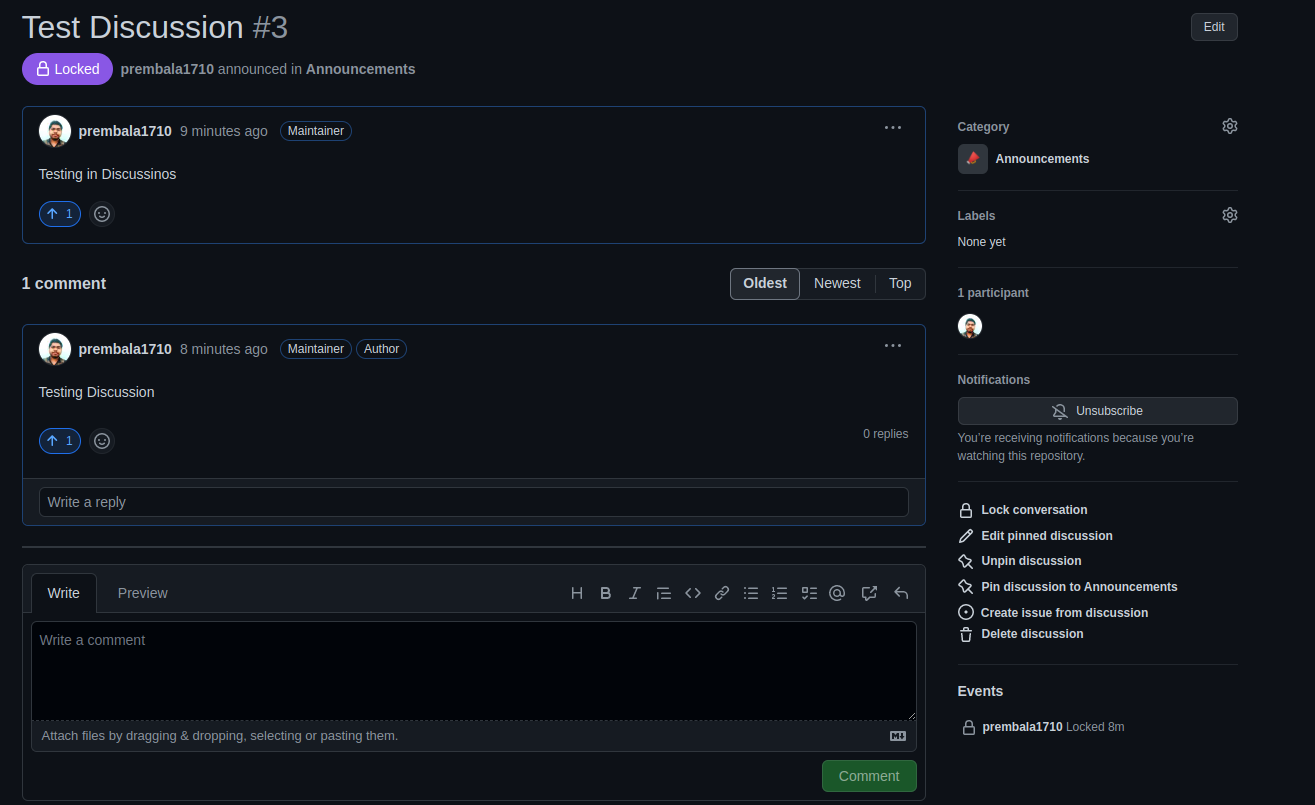
Task: Open the three-dot menu on original post
Action: 893,128
